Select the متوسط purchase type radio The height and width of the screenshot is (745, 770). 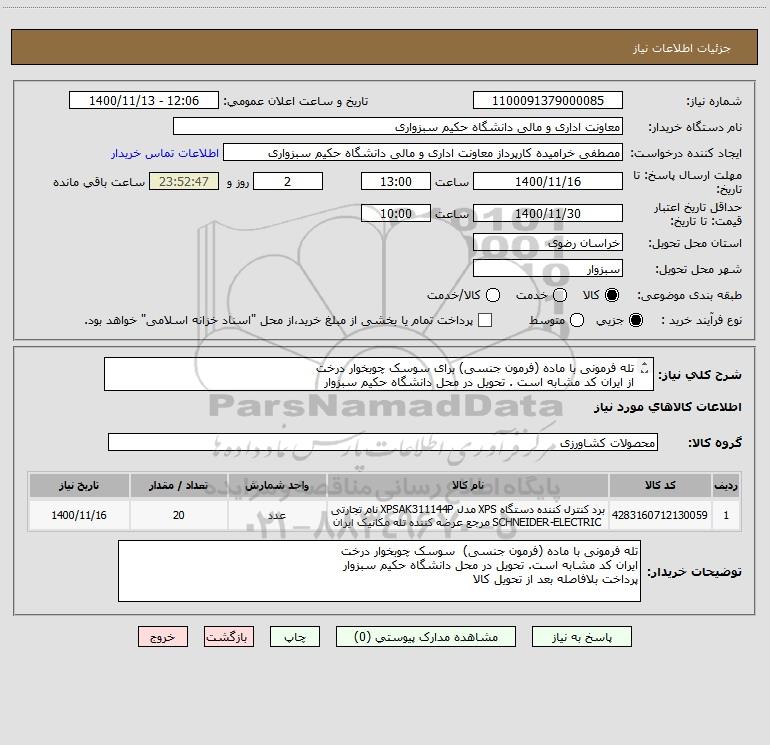(x=577, y=320)
